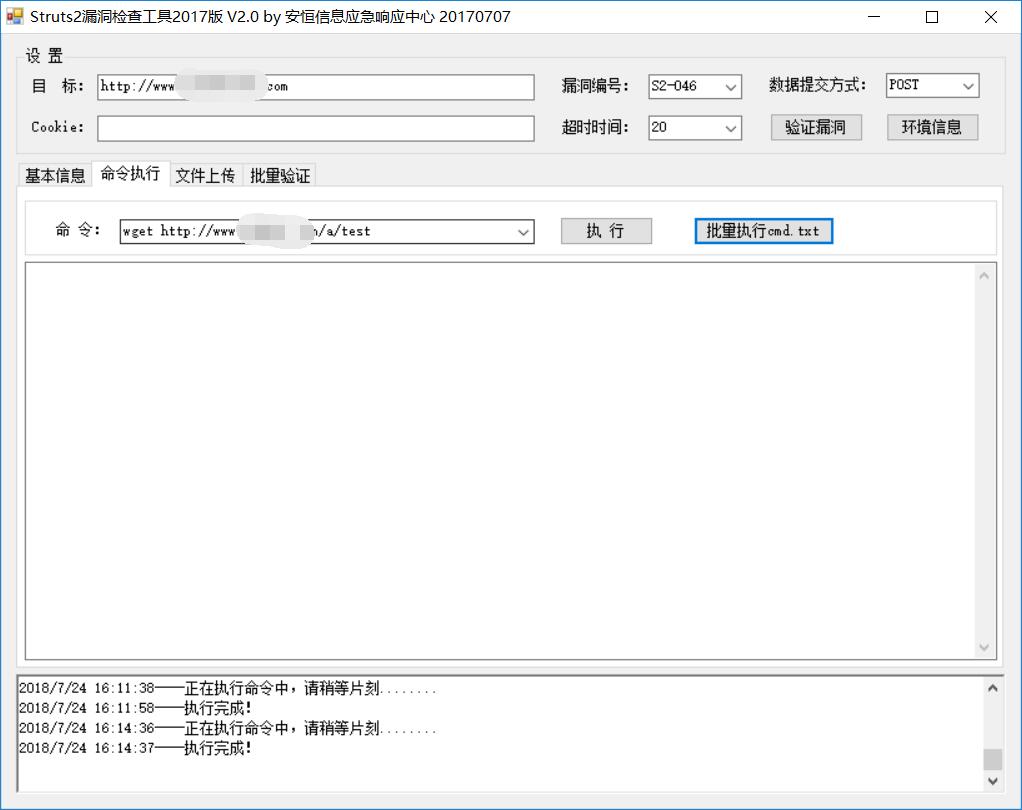Click the log panel scrollbar thumb
The height and width of the screenshot is (810, 1022).
point(993,759)
